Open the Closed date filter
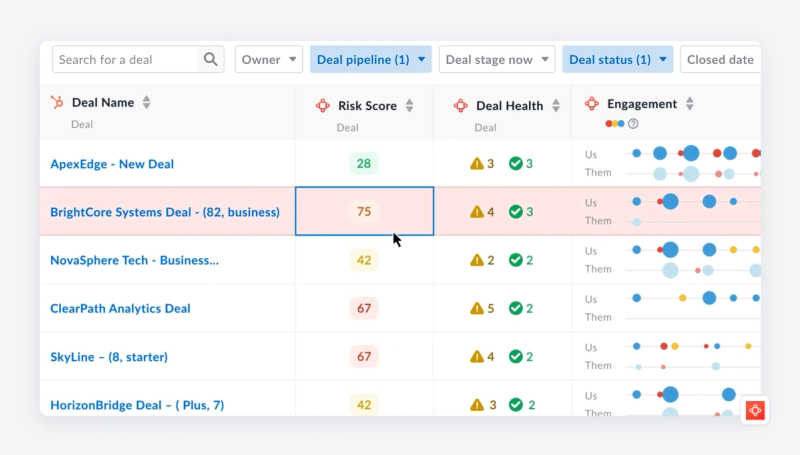 pyautogui.click(x=720, y=60)
